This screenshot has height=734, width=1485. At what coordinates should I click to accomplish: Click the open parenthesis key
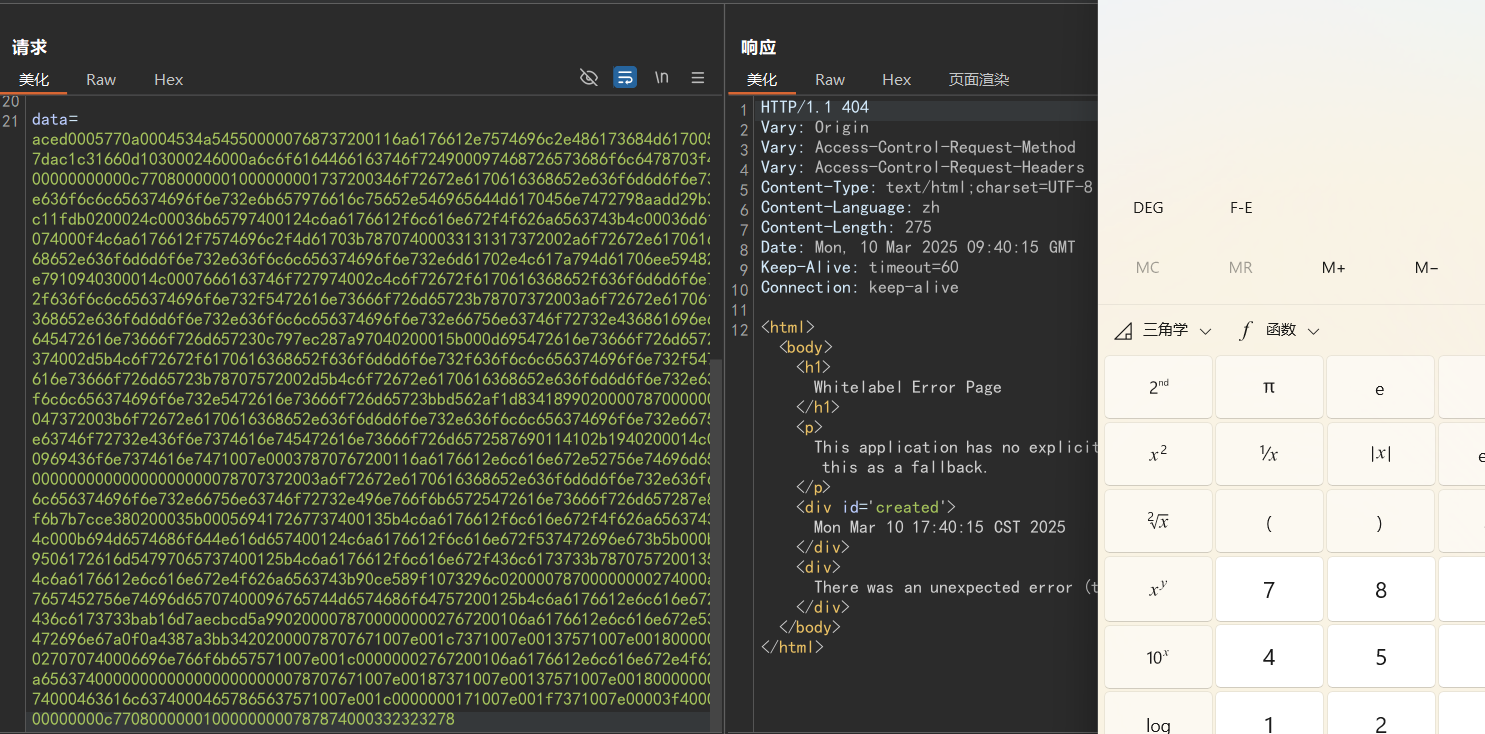1269,521
